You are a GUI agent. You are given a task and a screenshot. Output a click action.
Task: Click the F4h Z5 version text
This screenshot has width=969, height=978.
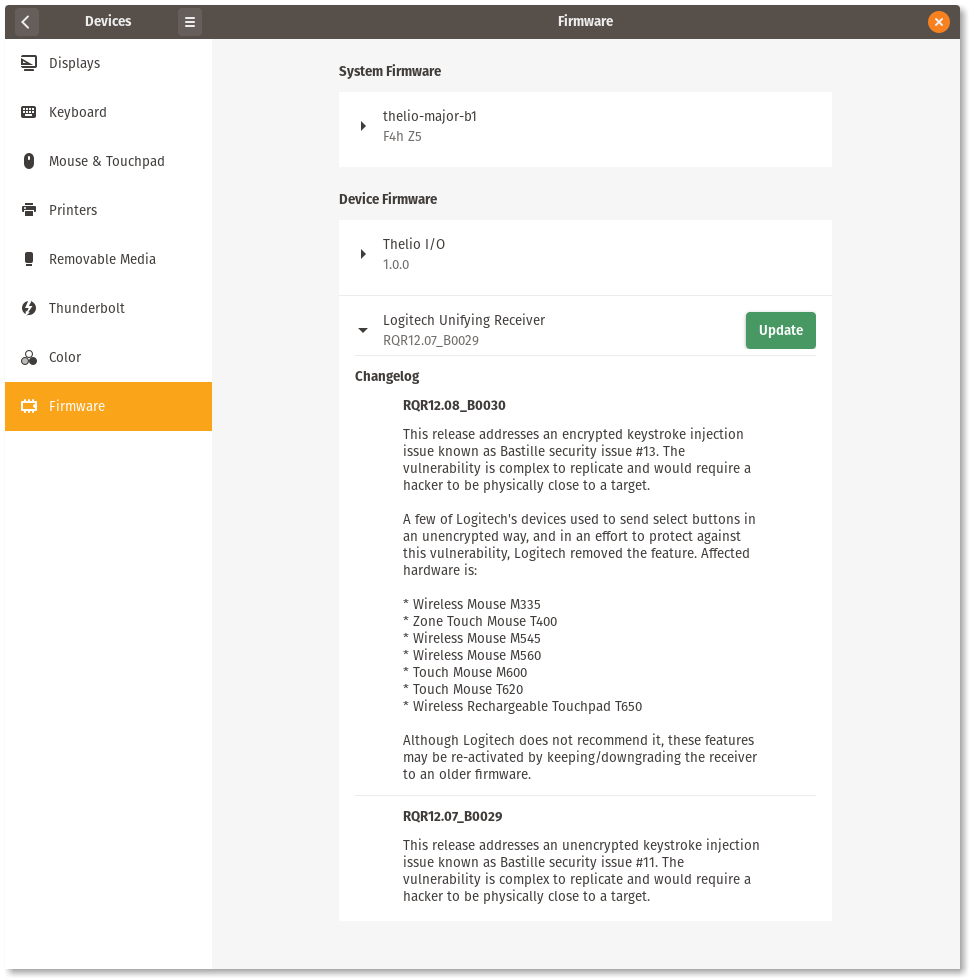click(x=402, y=137)
